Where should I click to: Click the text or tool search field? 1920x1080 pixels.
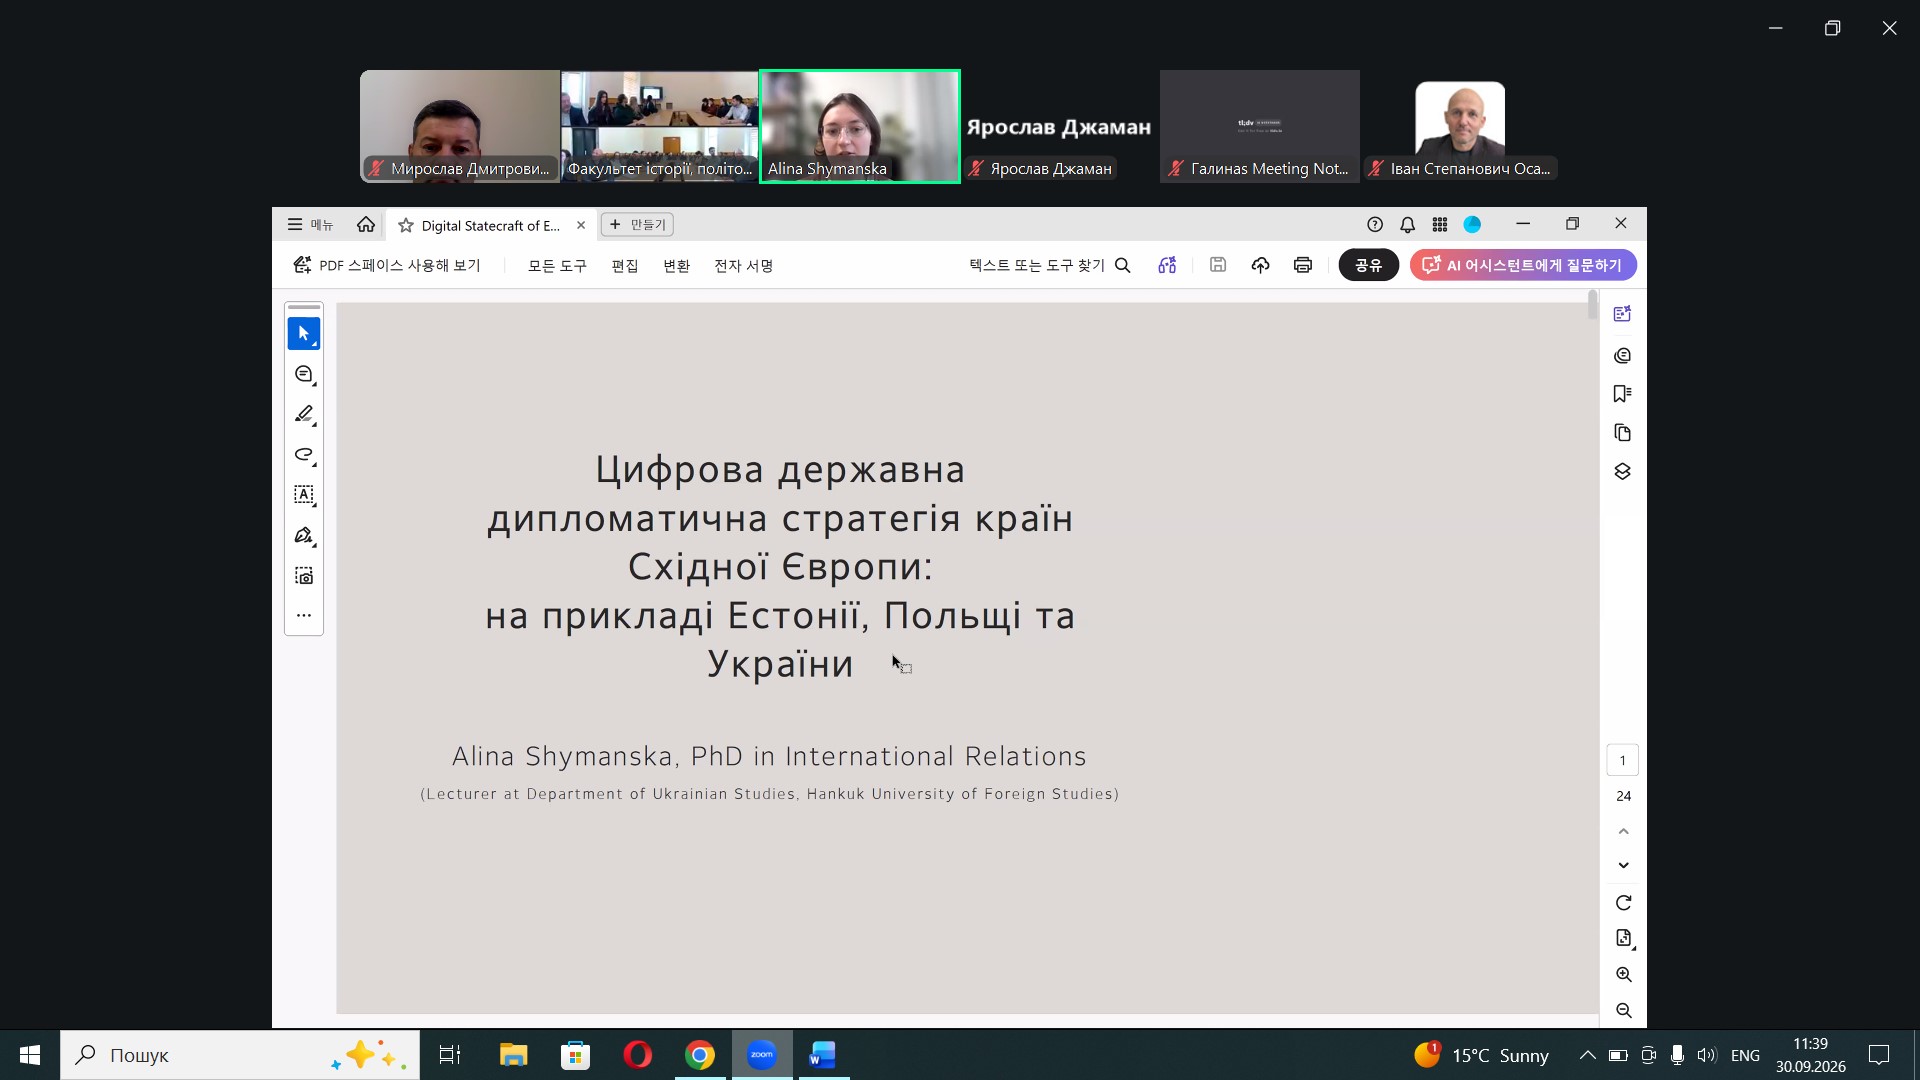pyautogui.click(x=1049, y=265)
